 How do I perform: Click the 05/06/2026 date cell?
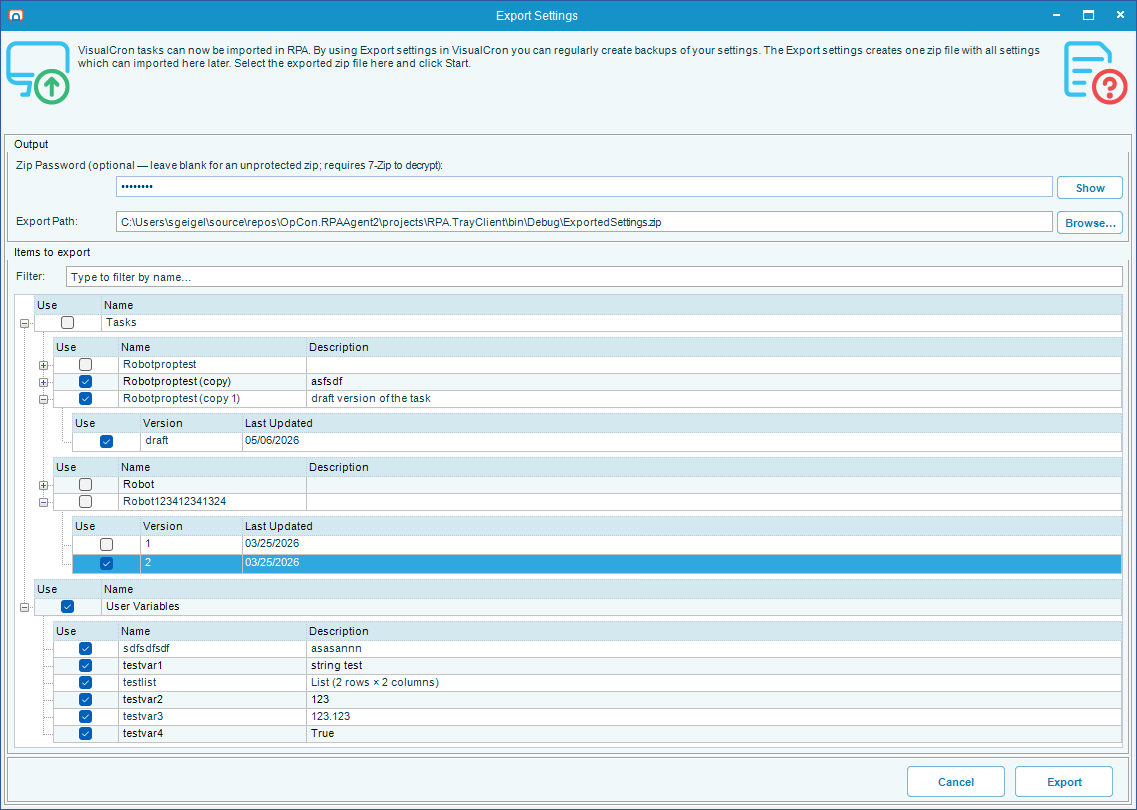click(682, 441)
